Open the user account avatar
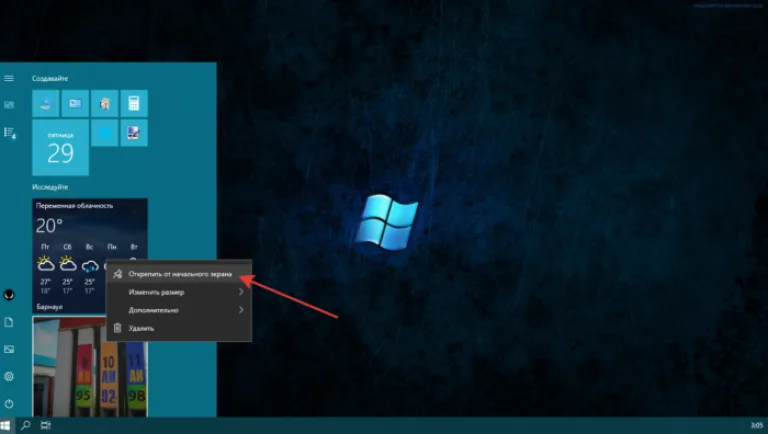The width and height of the screenshot is (768, 434). pos(9,295)
